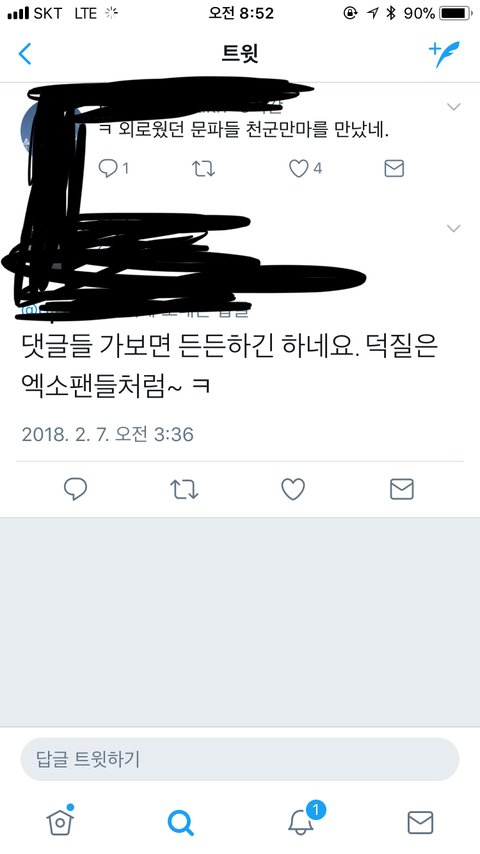
Task: Open the tweet timestamp 2018. 2. 7. 오전 3:36
Action: 108,435
